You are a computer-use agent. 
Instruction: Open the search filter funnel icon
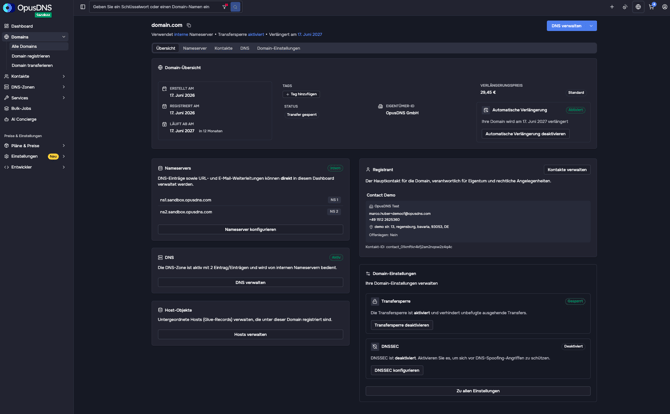(x=224, y=7)
